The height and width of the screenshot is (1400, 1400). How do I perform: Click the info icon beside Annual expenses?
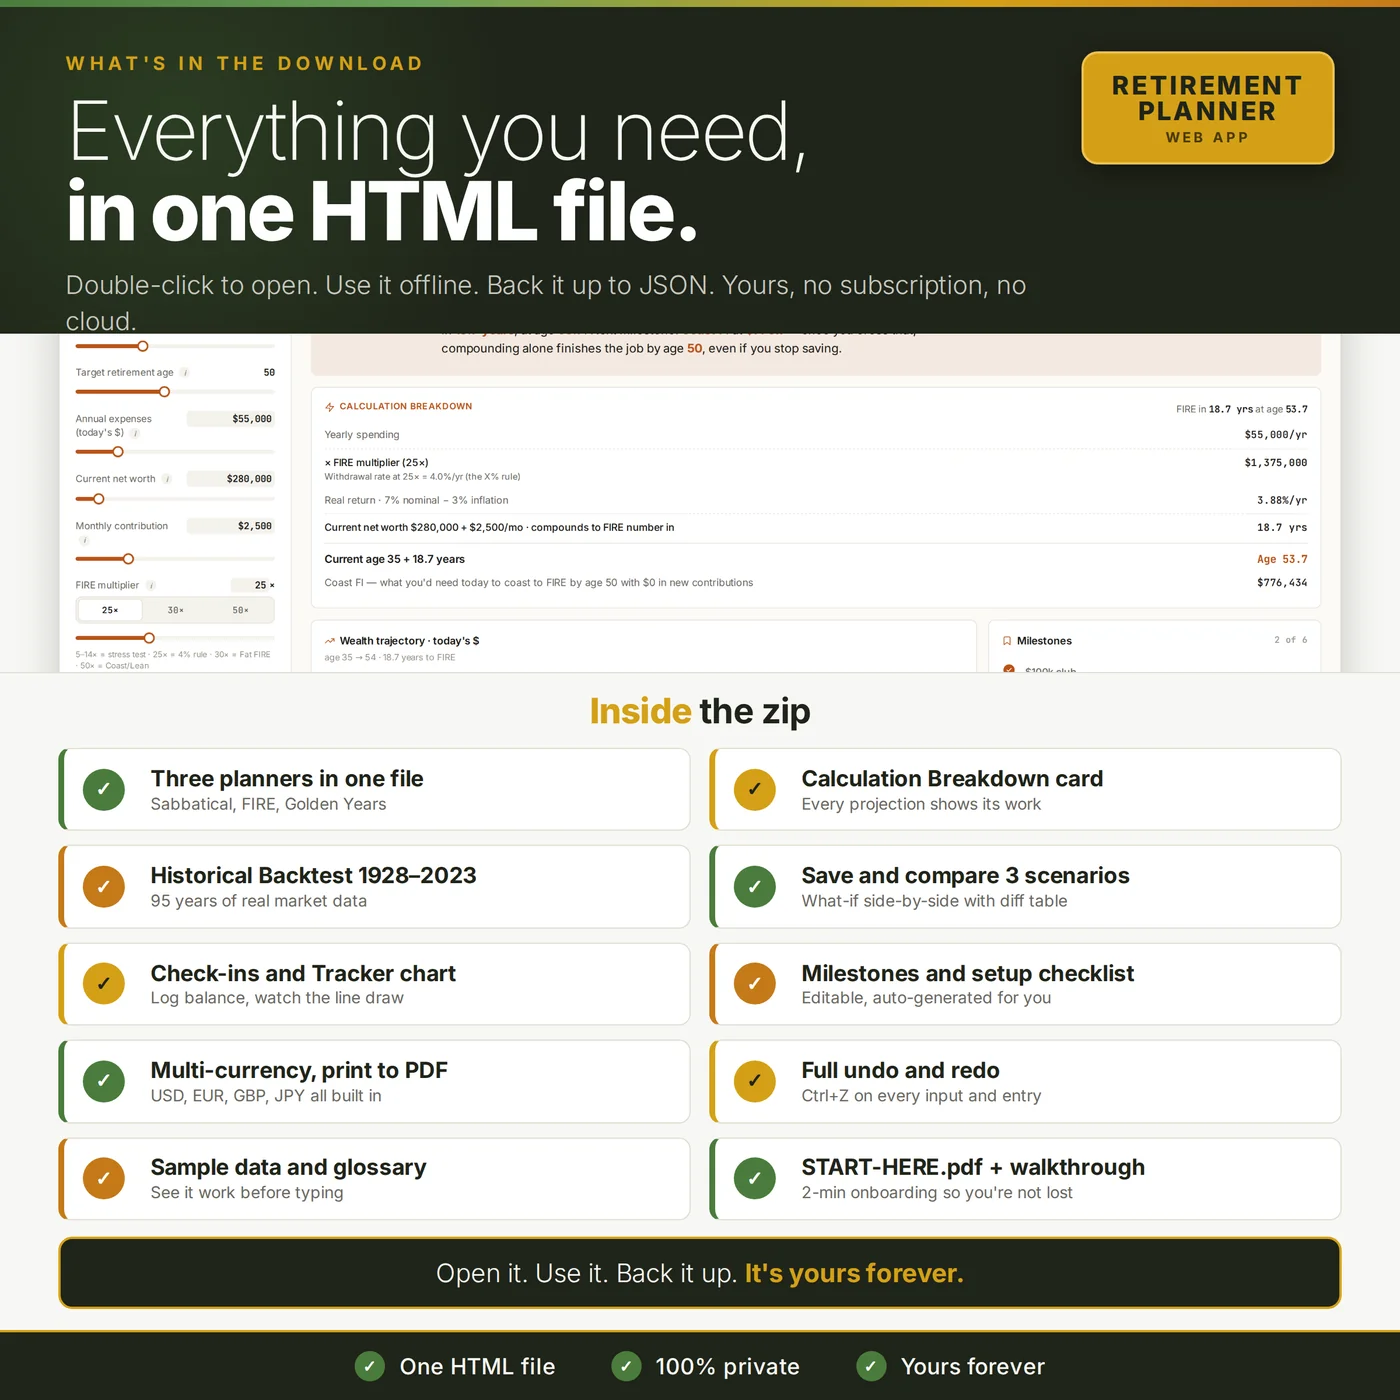coord(135,433)
